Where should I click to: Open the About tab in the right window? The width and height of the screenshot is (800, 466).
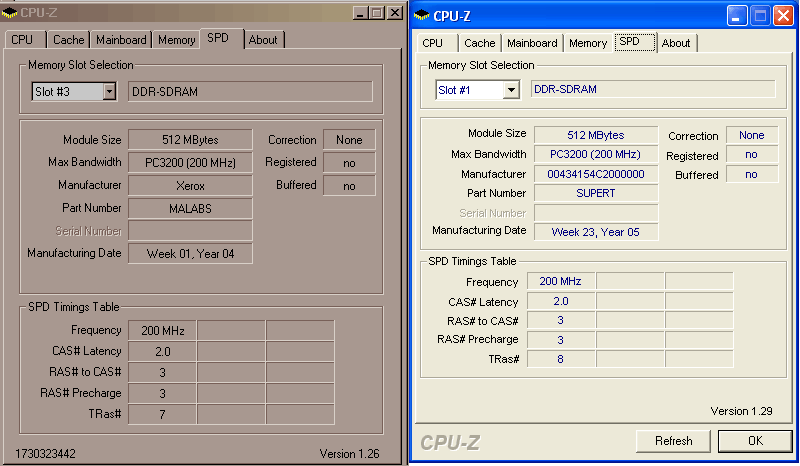pos(676,43)
